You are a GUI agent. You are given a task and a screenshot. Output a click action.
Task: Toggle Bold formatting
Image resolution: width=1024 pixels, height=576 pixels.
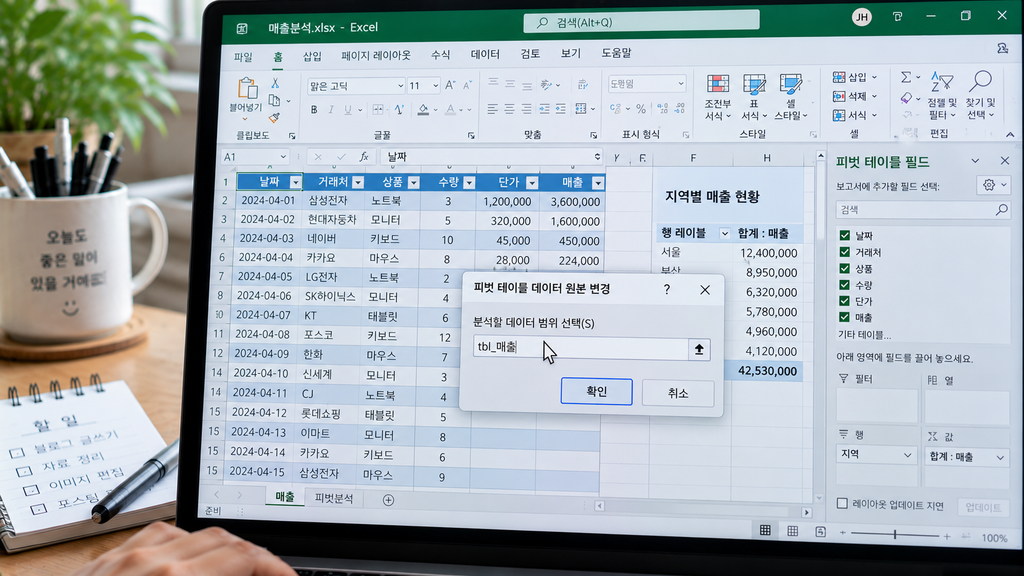click(x=314, y=110)
